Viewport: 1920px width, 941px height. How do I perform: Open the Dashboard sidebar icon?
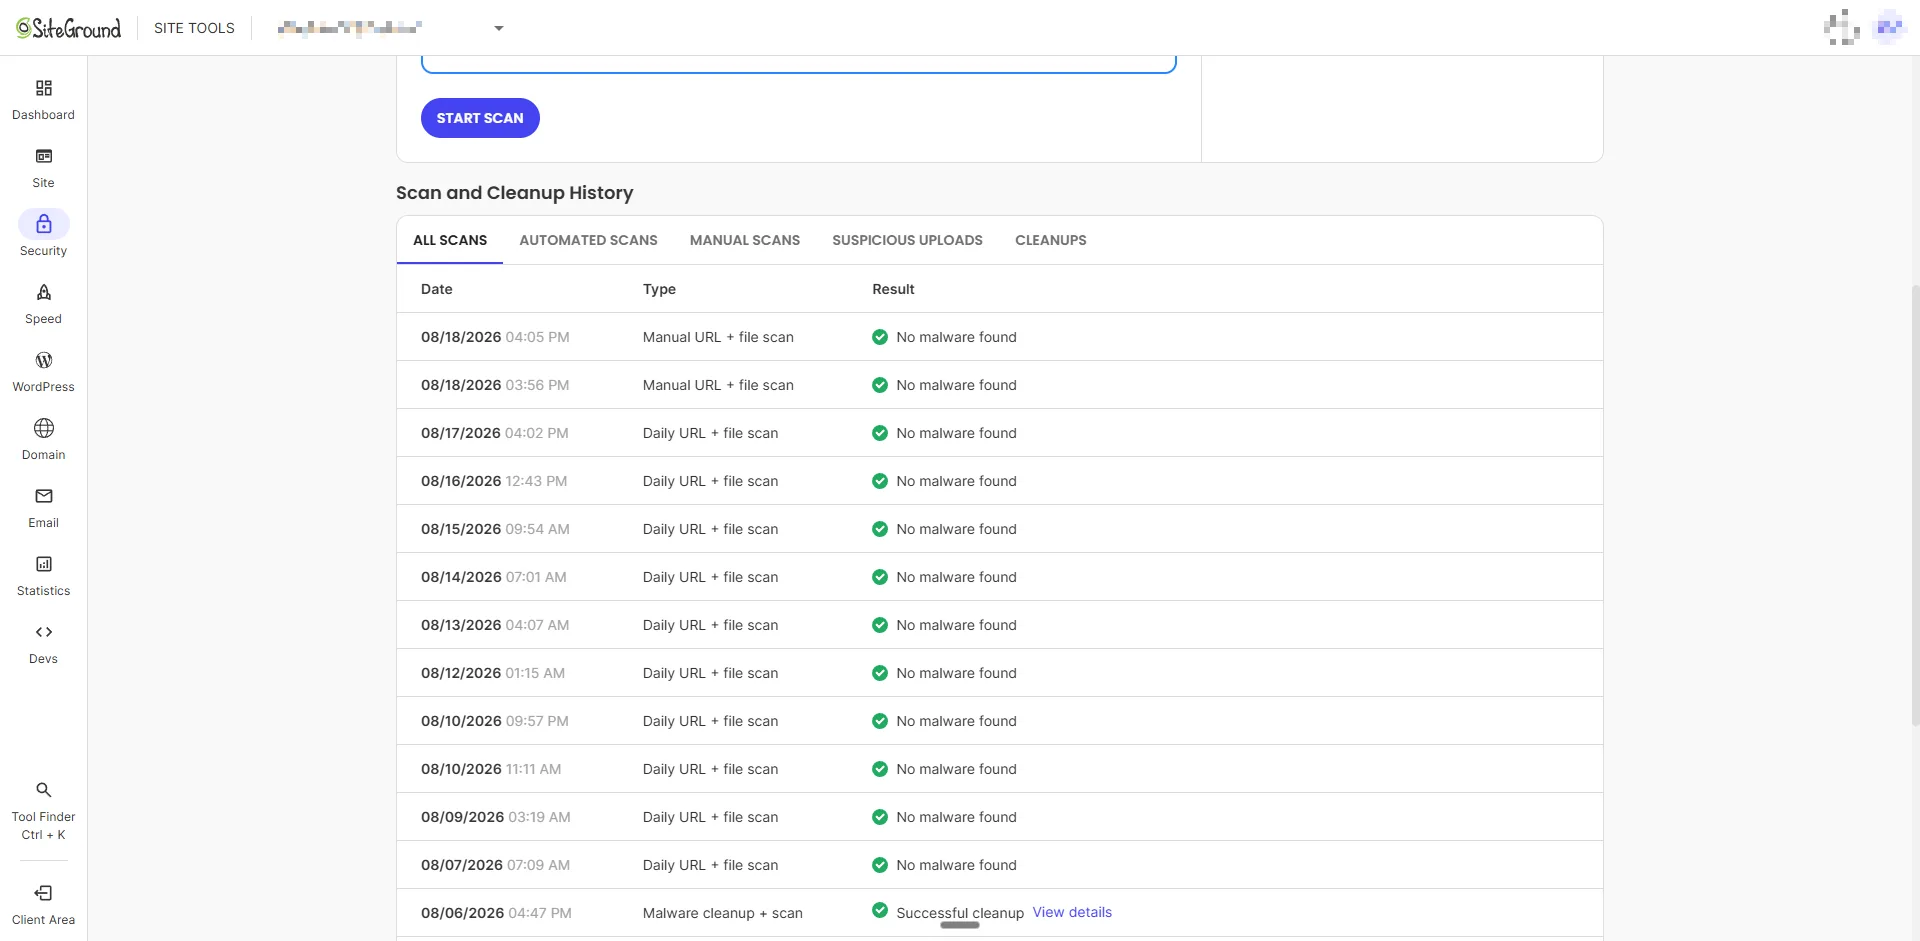[44, 88]
